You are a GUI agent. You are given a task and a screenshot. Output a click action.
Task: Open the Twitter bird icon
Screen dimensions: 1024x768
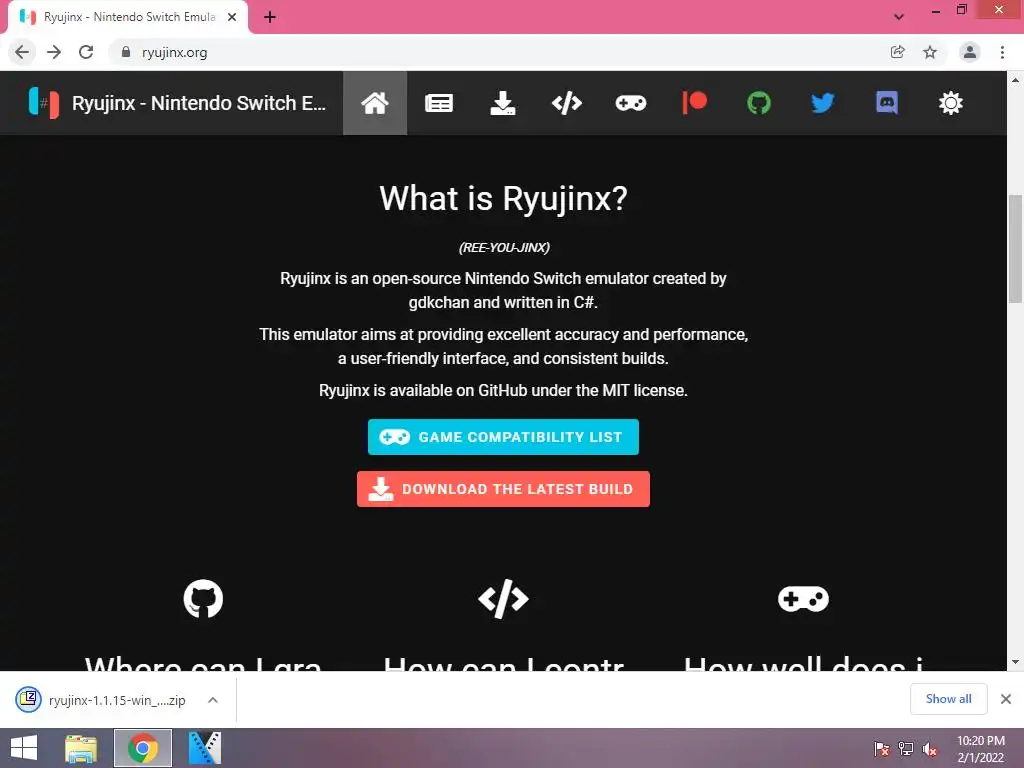pos(823,103)
